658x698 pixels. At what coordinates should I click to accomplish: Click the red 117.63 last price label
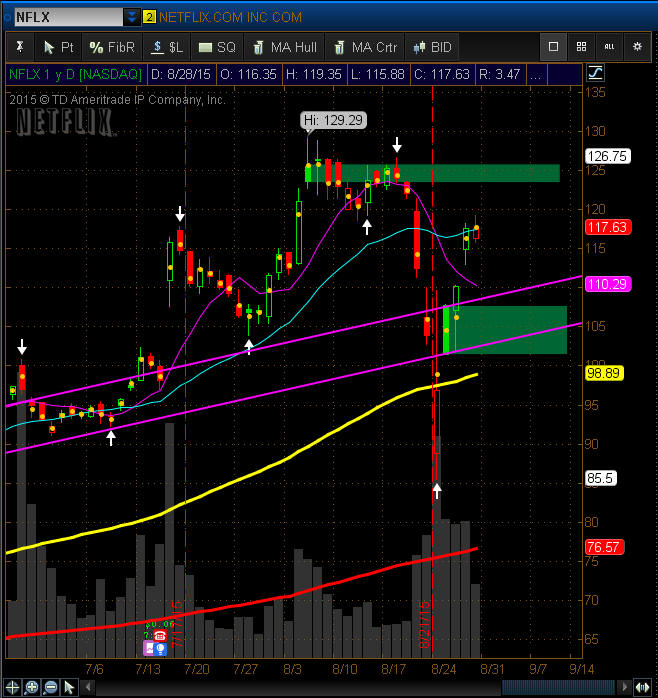pos(607,227)
